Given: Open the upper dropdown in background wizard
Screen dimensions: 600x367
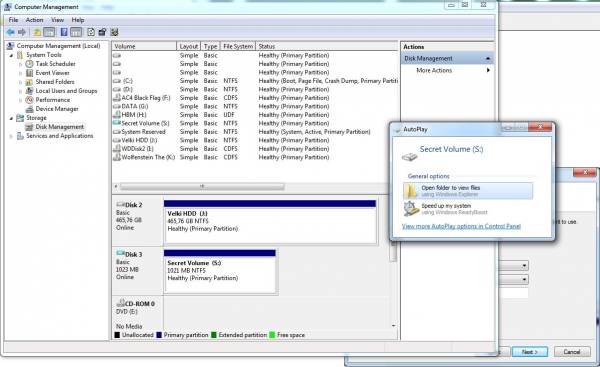Looking at the screenshot, I should [x=524, y=266].
